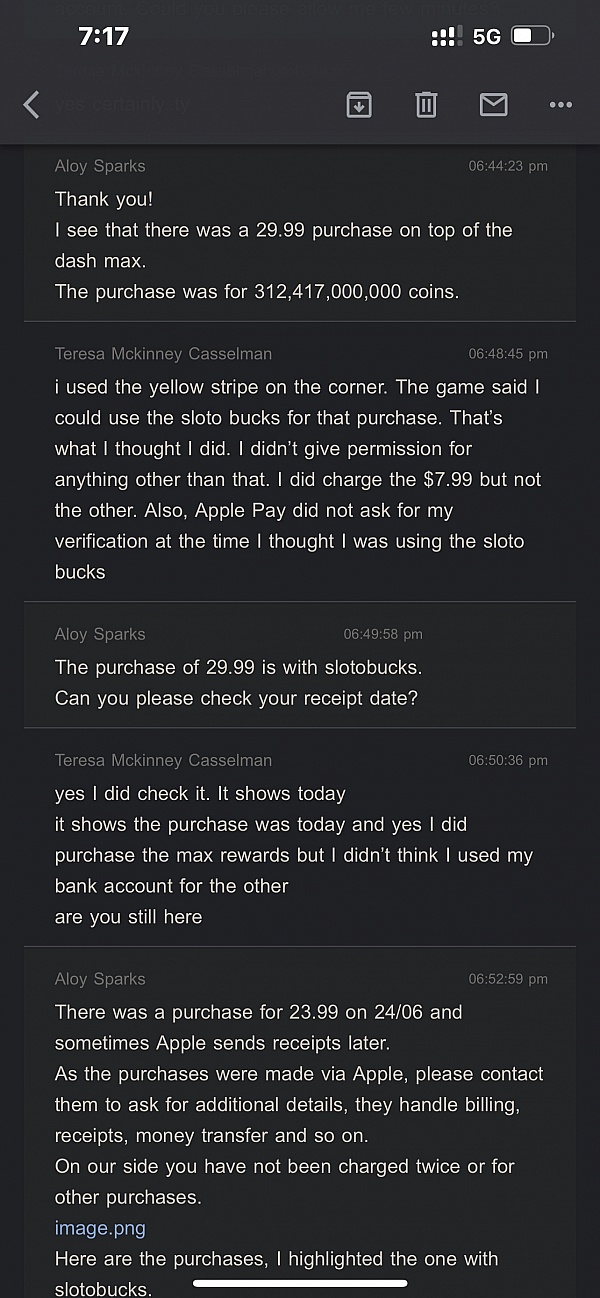Tap the 06:48:45 pm timestamp
Viewport: 600px width, 1298px height.
(x=510, y=353)
